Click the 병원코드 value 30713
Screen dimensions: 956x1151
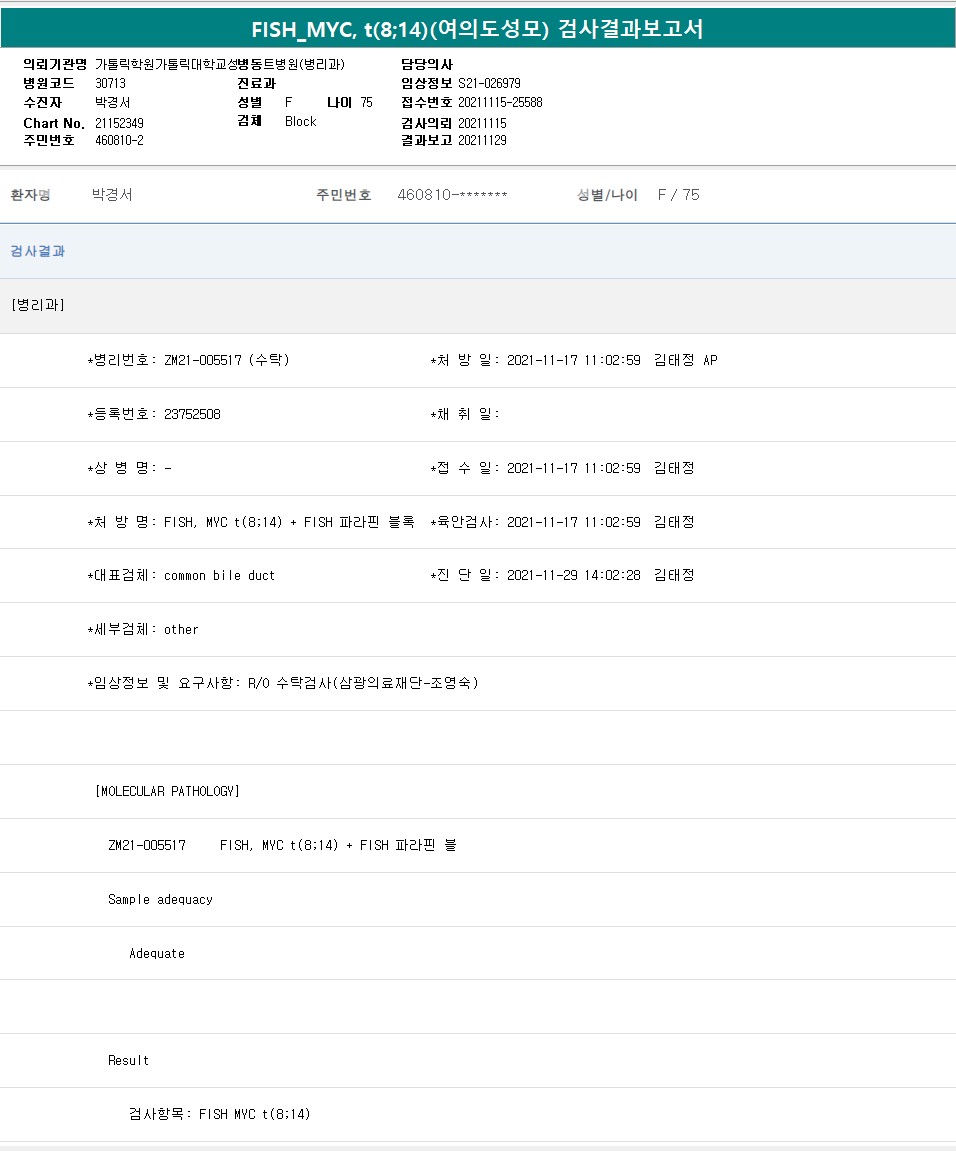110,84
